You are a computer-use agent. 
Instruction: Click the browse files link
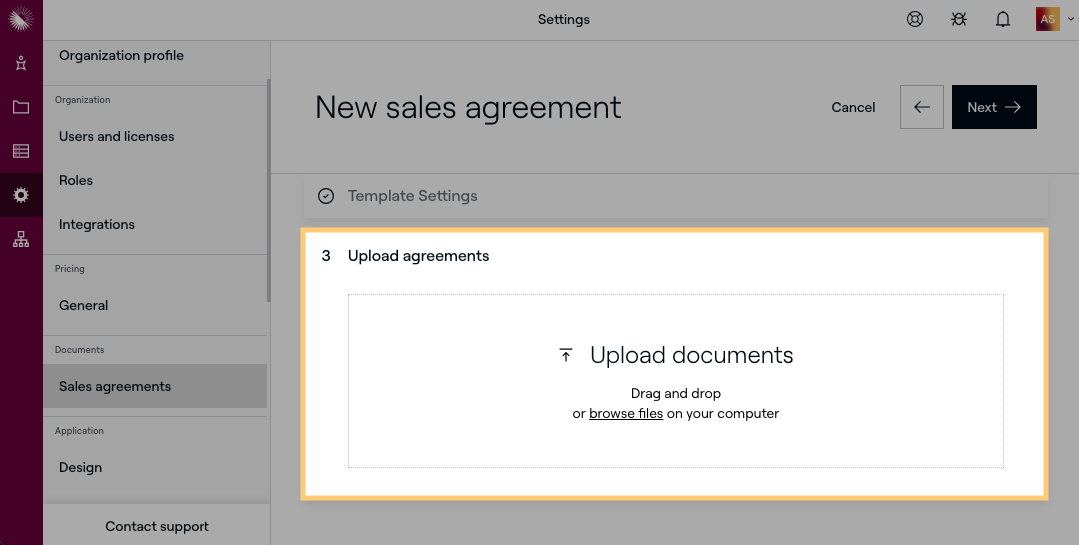point(626,413)
